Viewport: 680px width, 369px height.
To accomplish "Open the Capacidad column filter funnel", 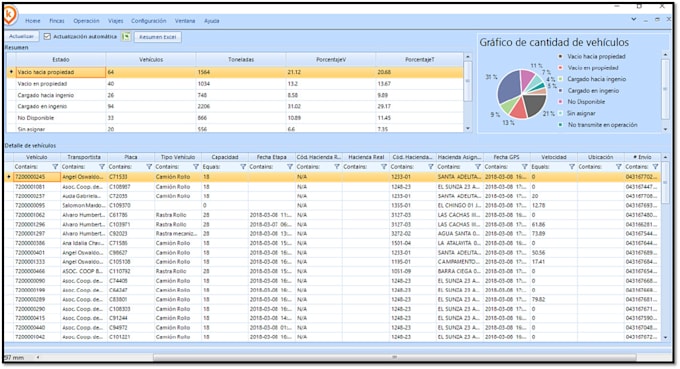I will 243,167.
